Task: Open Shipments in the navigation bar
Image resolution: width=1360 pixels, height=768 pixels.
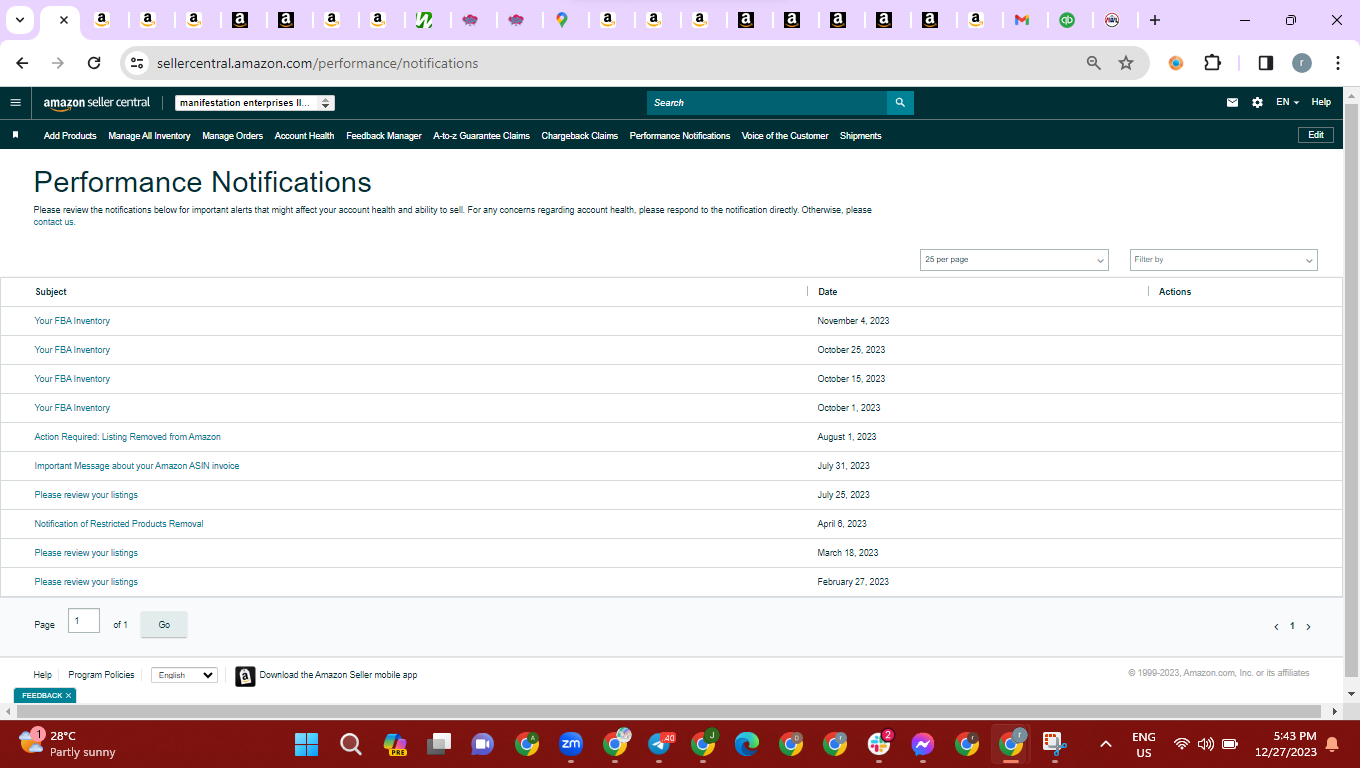Action: 861,136
